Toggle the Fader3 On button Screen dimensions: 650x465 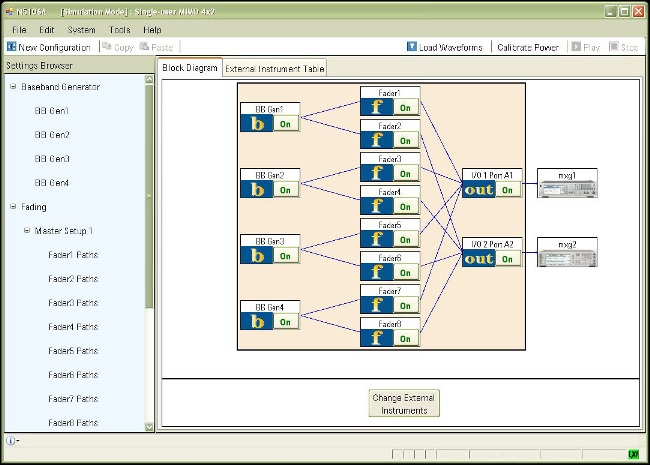(x=405, y=173)
